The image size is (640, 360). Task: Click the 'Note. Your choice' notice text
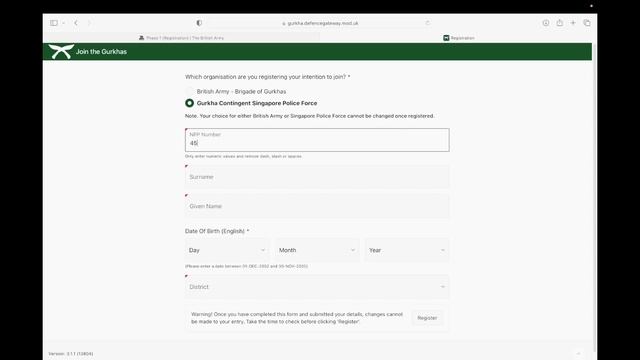point(309,116)
